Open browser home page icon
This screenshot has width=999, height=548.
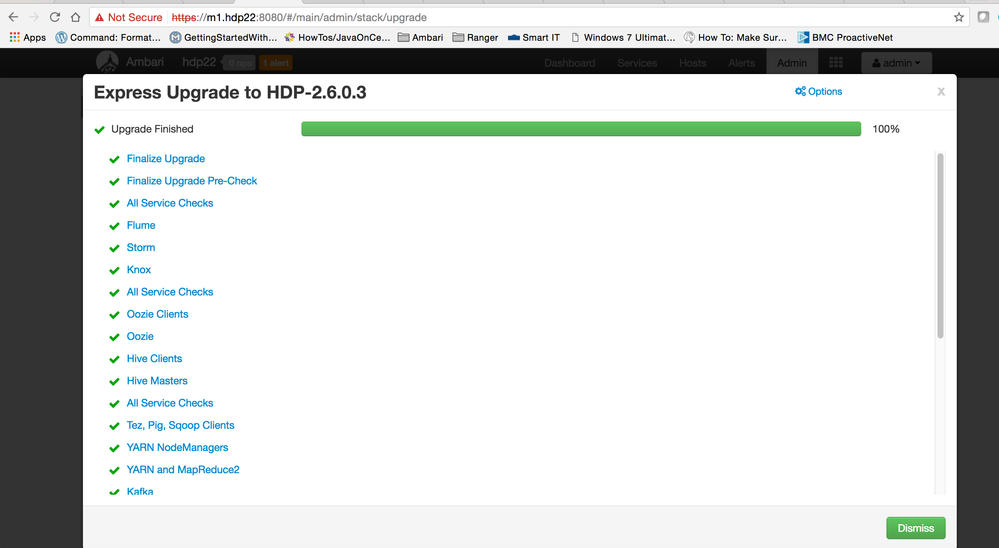(x=75, y=17)
